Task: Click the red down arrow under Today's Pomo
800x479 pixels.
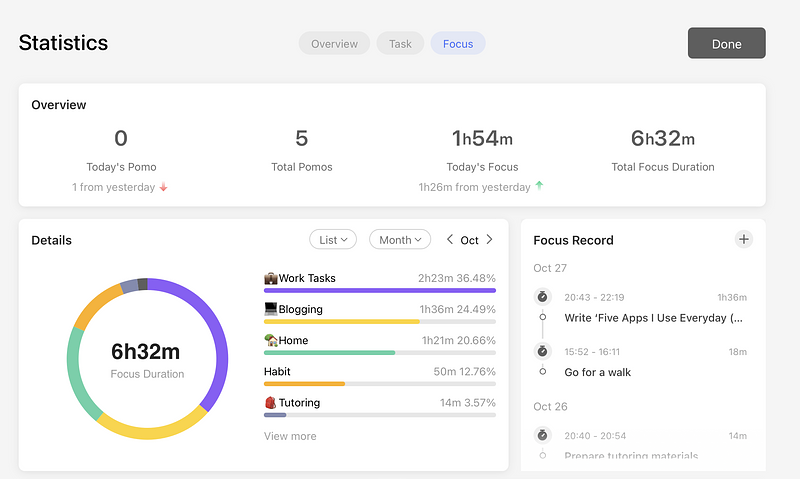Action: click(163, 187)
